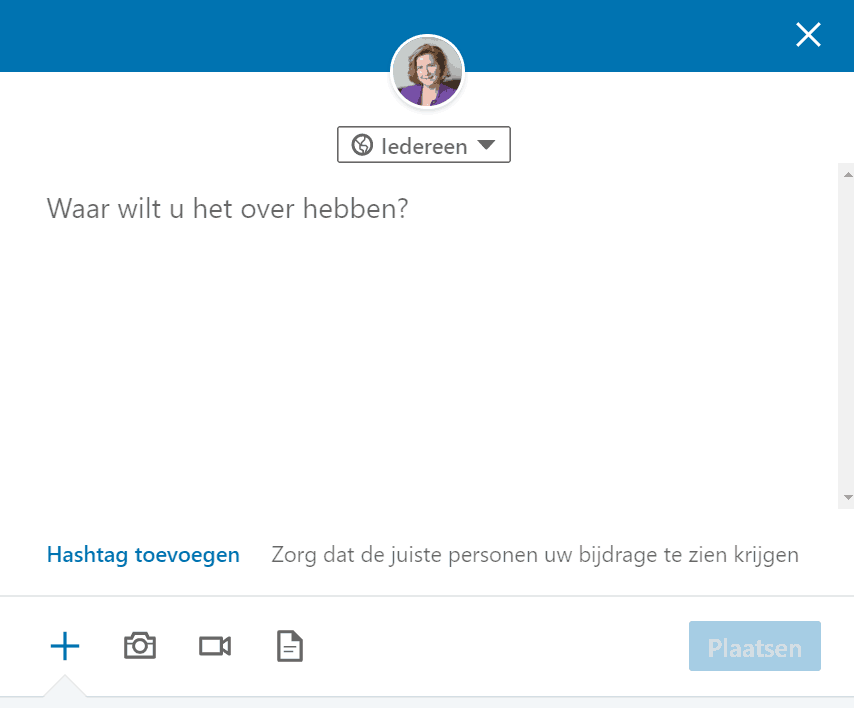Click the vertical scrollbar track
The width and height of the screenshot is (854, 708).
tap(846, 336)
